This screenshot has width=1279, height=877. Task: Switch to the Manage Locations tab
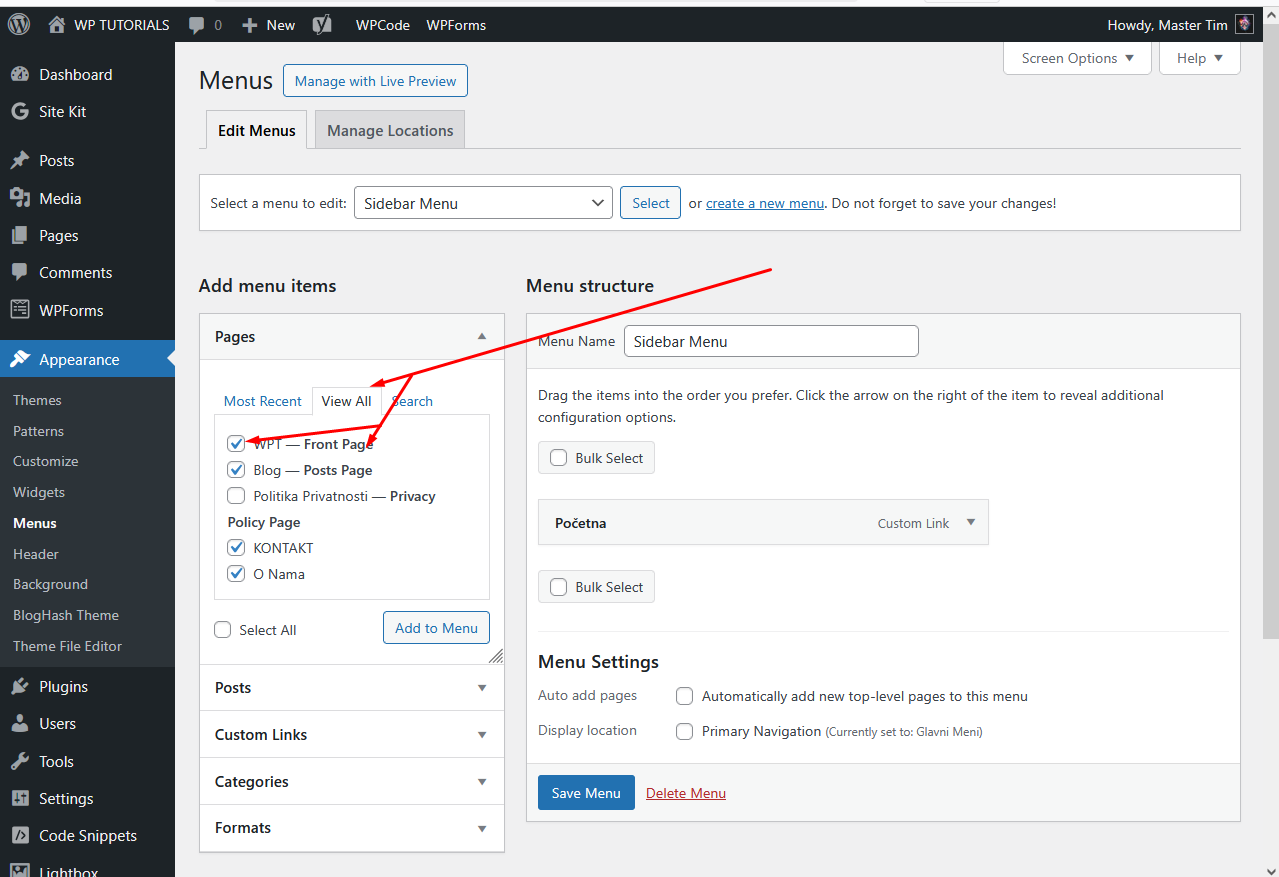click(x=390, y=131)
